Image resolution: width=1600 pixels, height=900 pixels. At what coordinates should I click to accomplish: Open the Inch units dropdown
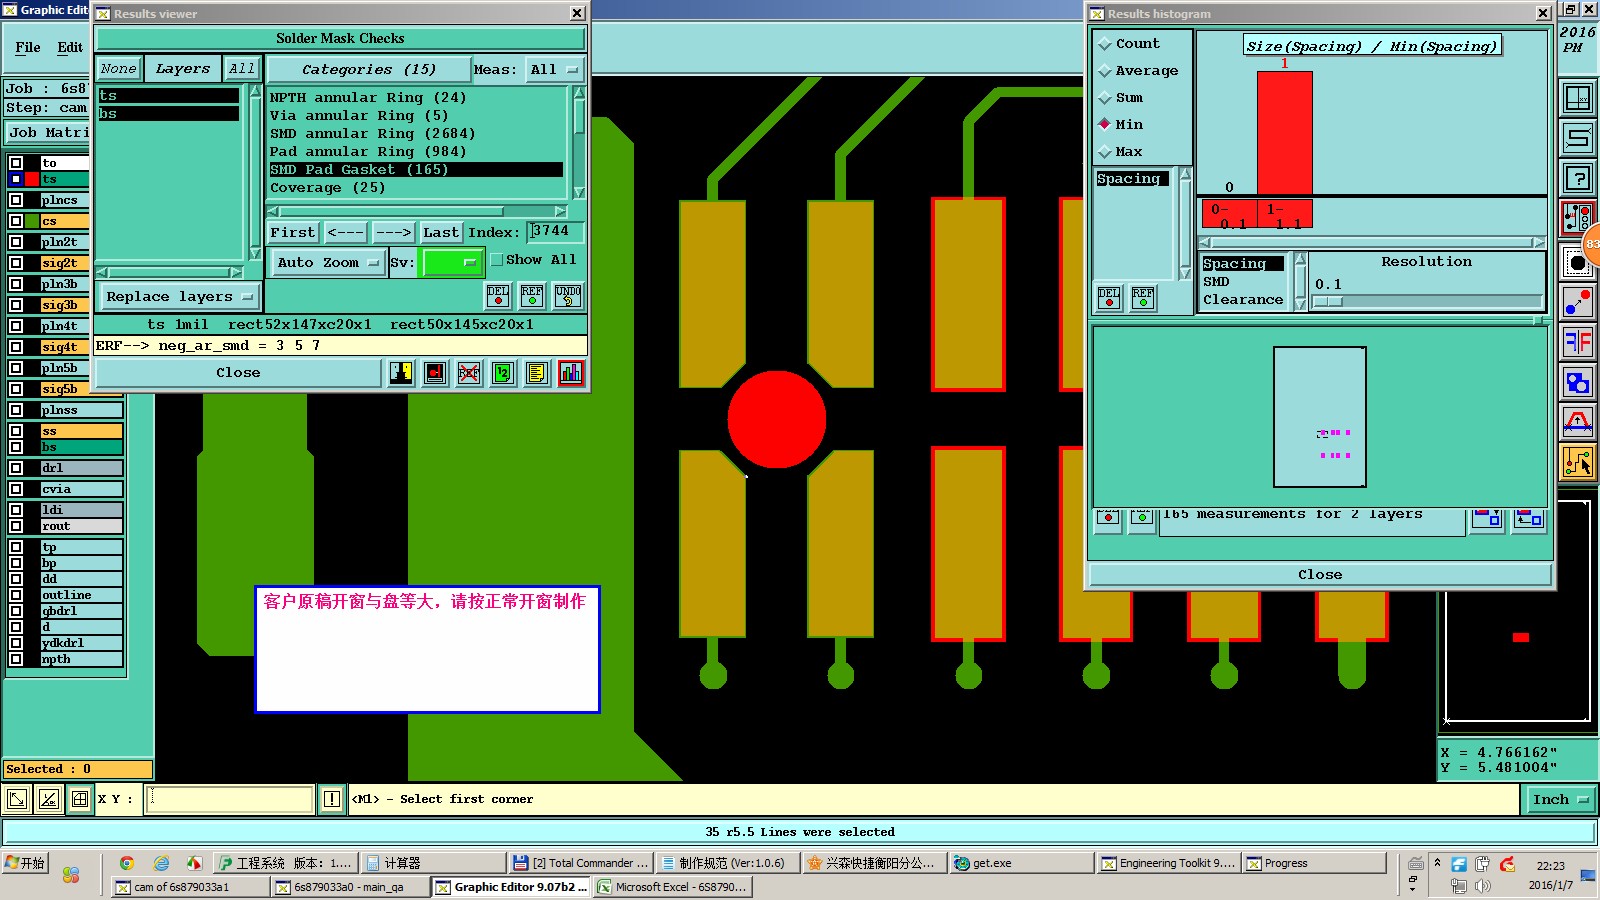pos(1560,799)
